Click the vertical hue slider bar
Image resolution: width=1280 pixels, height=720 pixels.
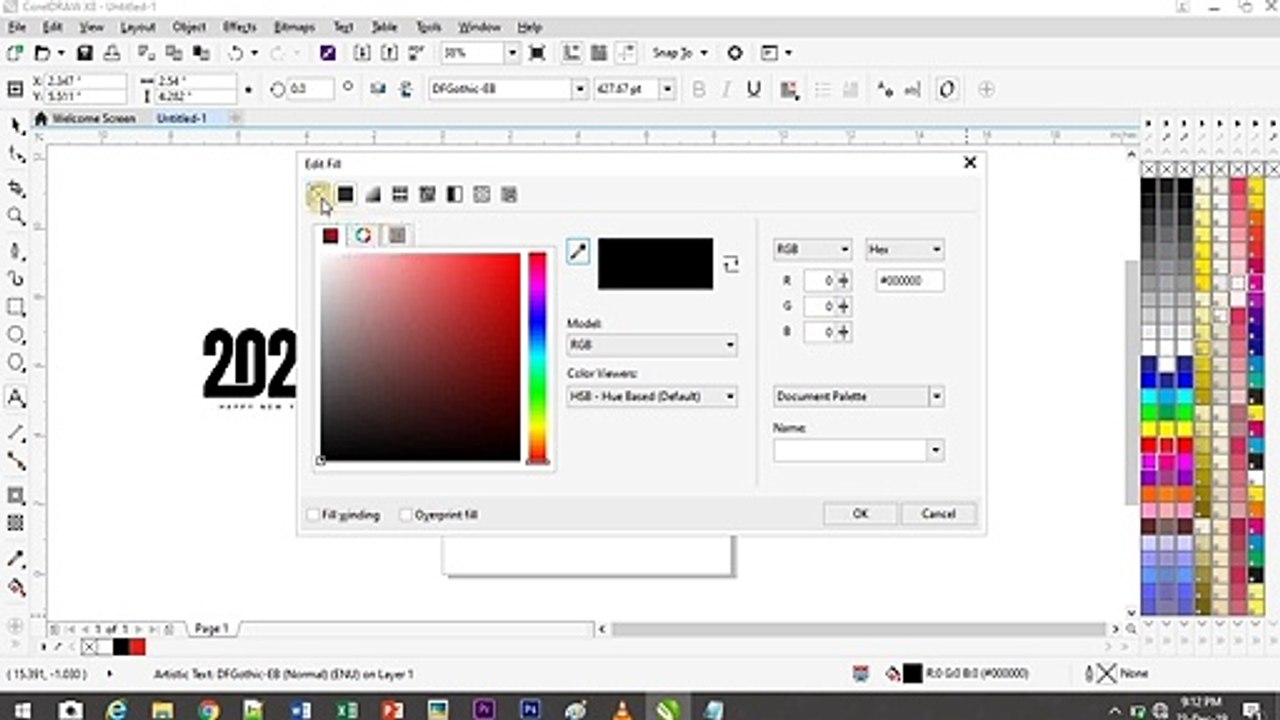pyautogui.click(x=538, y=357)
